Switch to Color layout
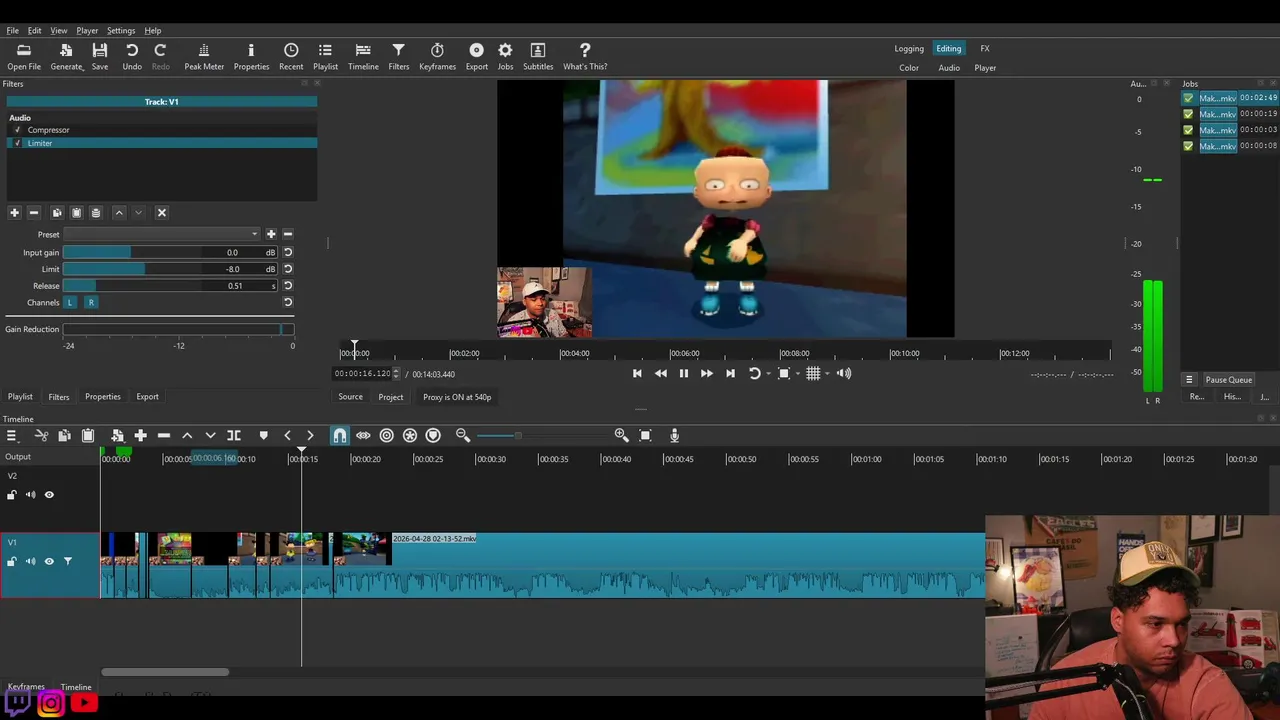Image resolution: width=1280 pixels, height=720 pixels. (x=909, y=68)
